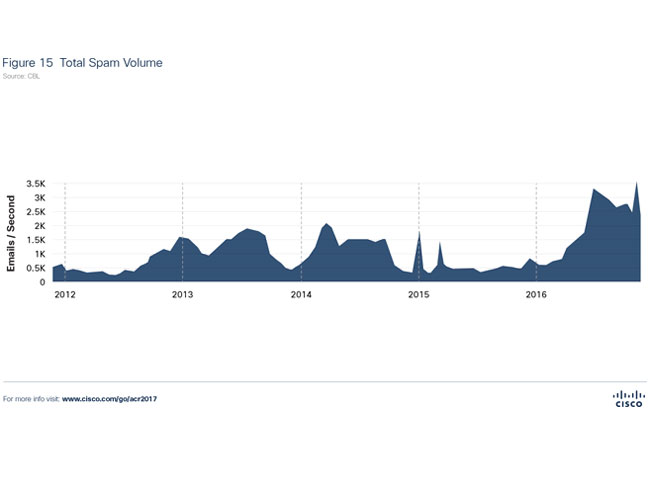This screenshot has height=487, width=650.
Task: Select the 2014 x-axis label
Action: coord(301,295)
